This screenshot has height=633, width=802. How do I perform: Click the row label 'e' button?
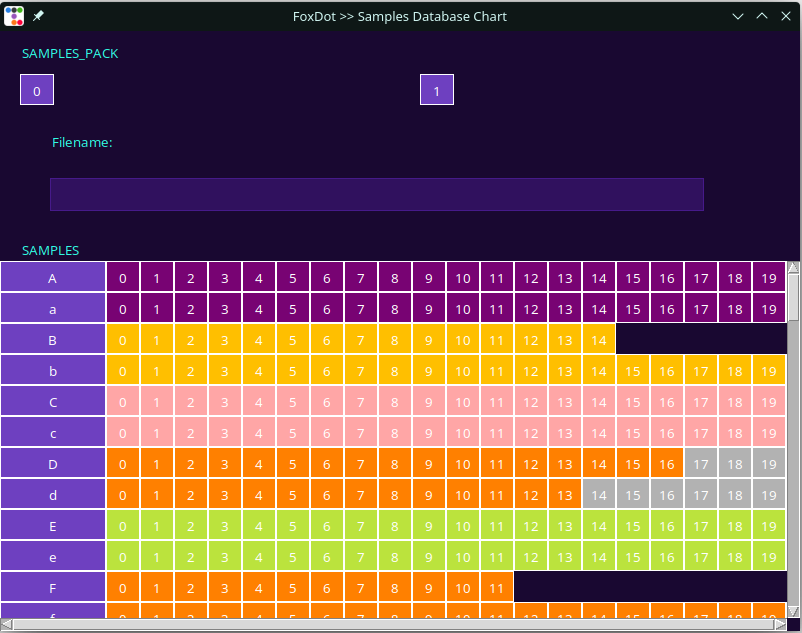point(53,557)
